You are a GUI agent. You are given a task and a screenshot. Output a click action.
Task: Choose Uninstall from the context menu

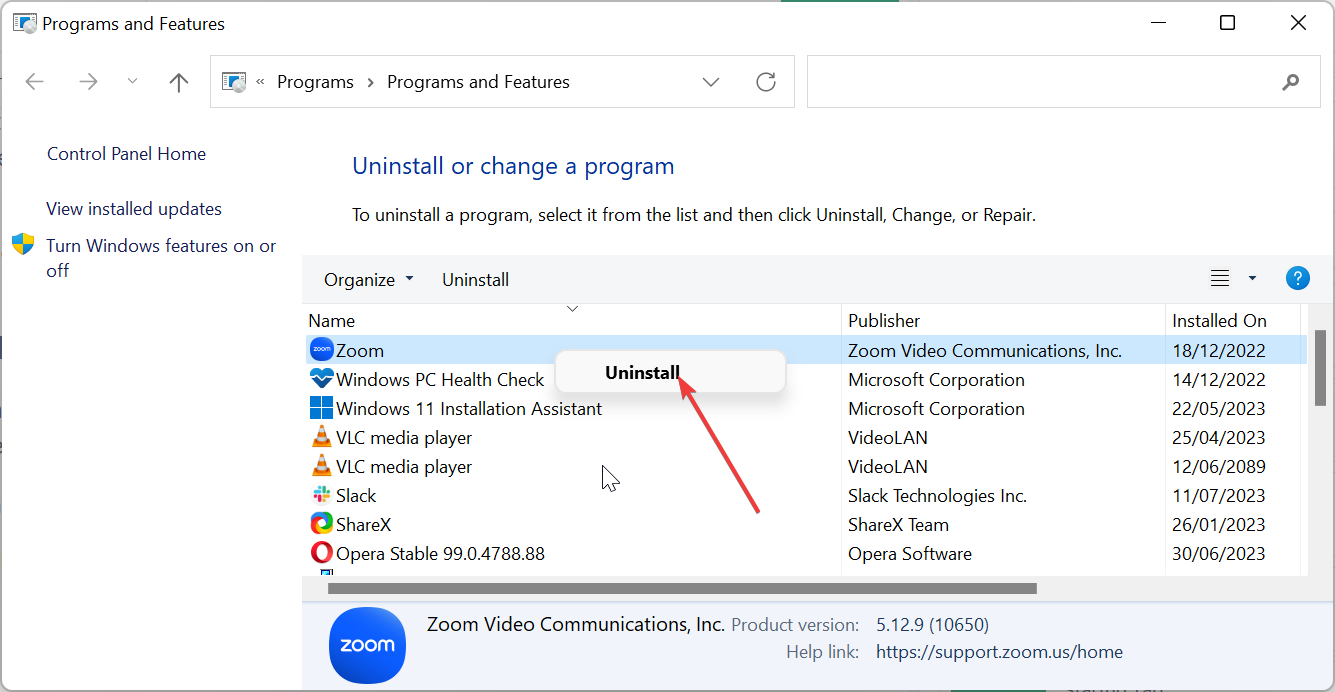[x=669, y=372]
